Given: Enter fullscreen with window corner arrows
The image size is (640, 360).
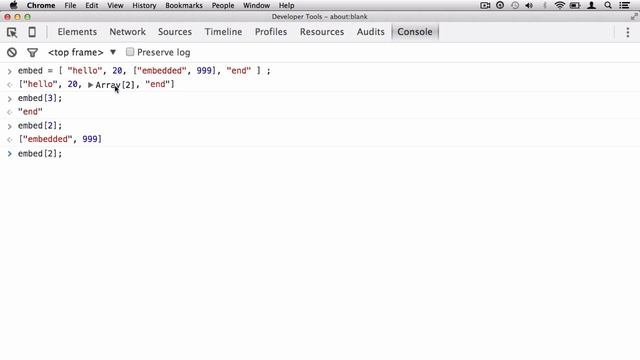Looking at the screenshot, I should [634, 17].
